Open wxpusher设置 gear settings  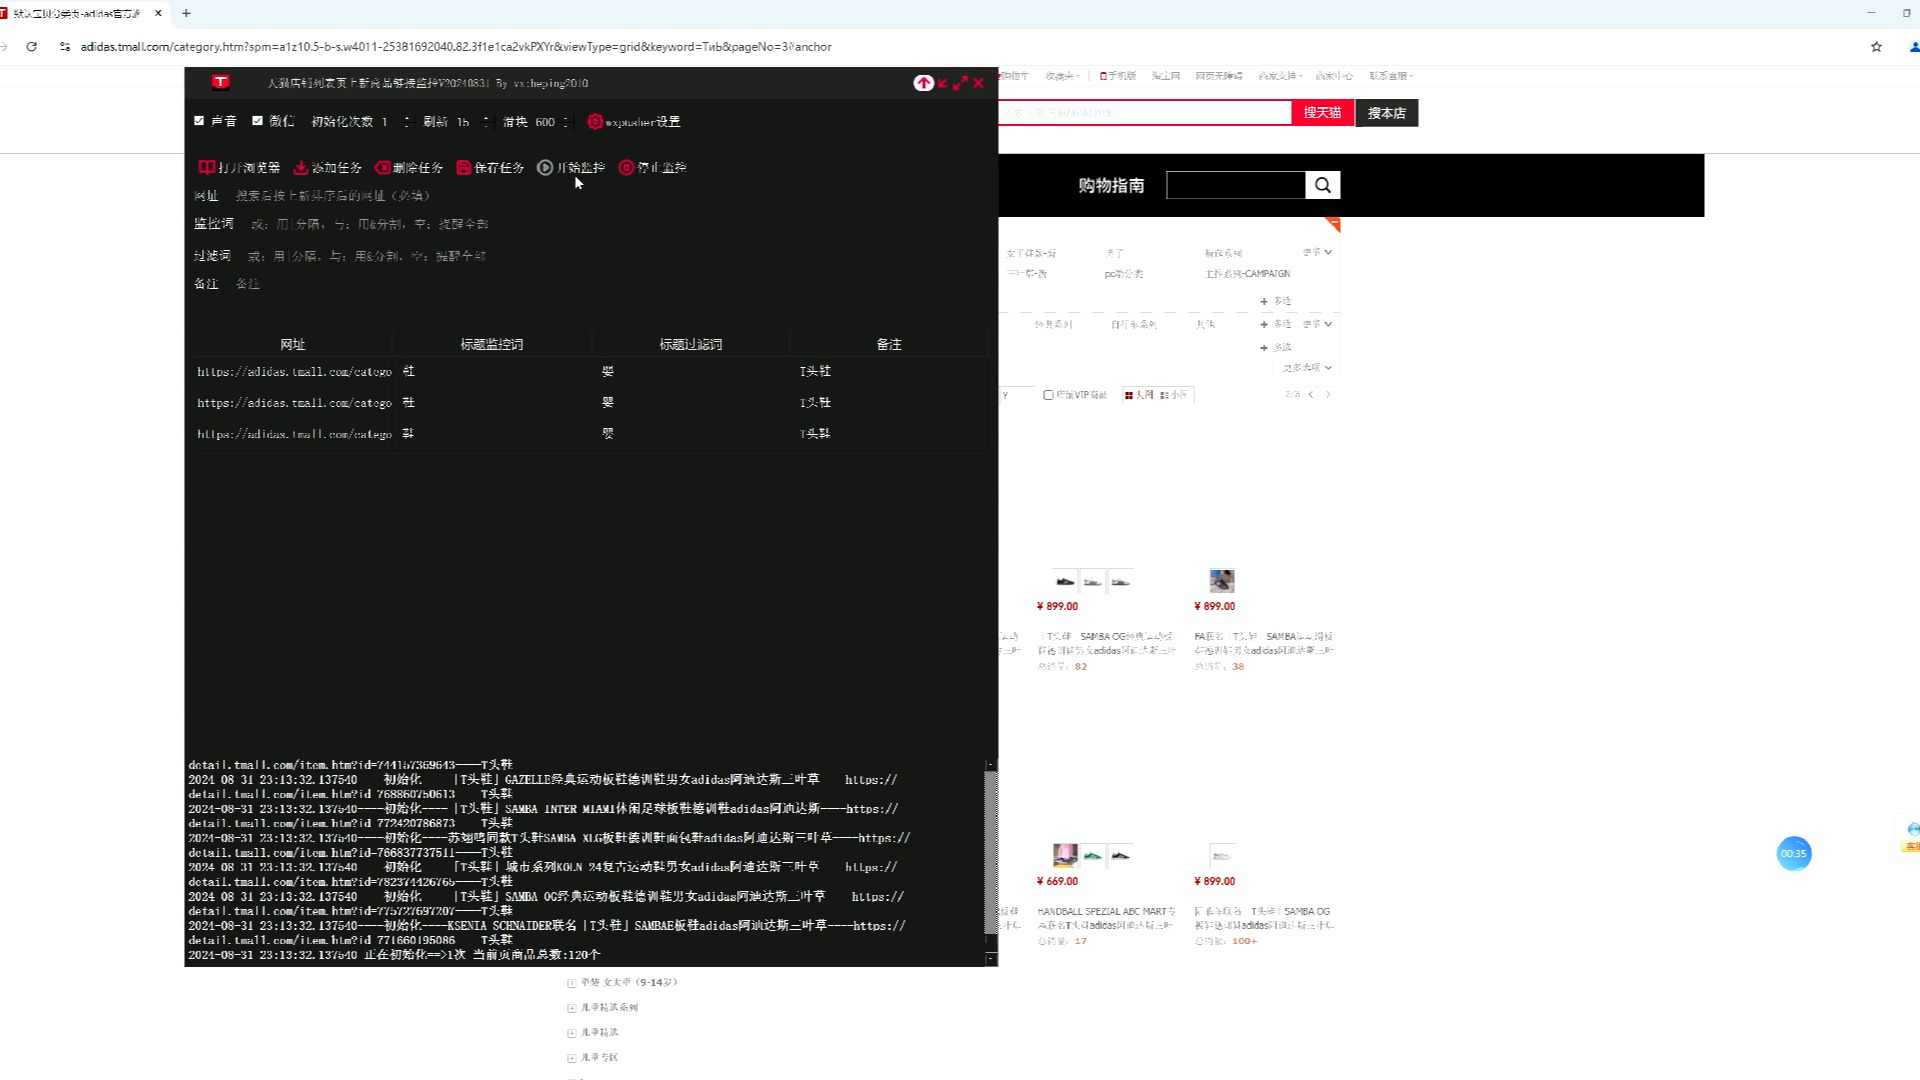click(x=634, y=122)
